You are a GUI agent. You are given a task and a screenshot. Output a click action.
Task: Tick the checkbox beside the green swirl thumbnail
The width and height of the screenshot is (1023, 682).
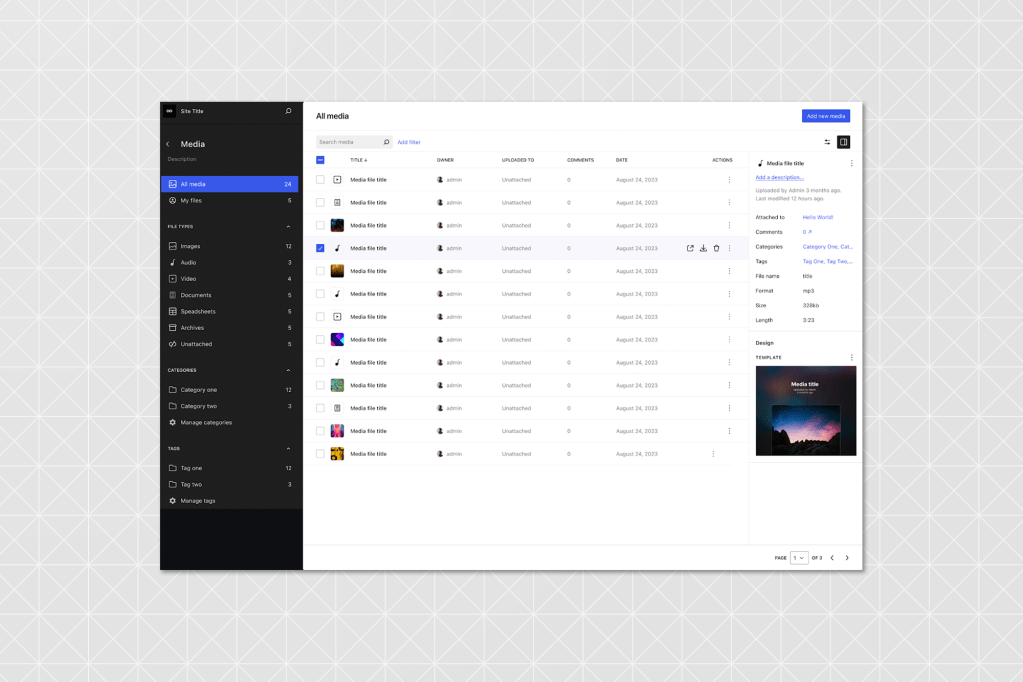tap(320, 385)
